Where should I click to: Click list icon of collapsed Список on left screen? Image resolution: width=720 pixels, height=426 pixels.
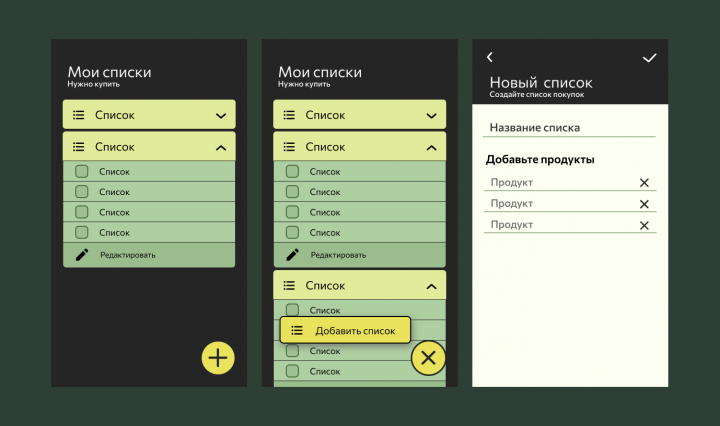[79, 115]
